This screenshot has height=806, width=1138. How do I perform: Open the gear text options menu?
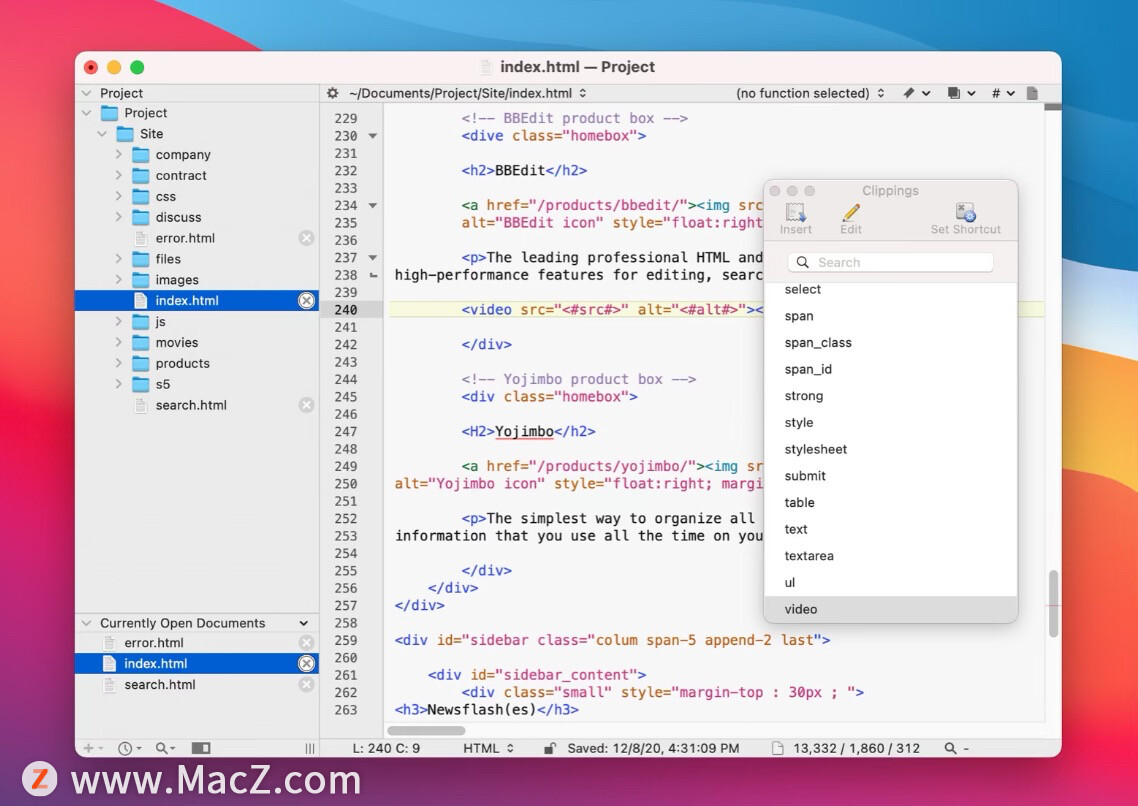[332, 93]
